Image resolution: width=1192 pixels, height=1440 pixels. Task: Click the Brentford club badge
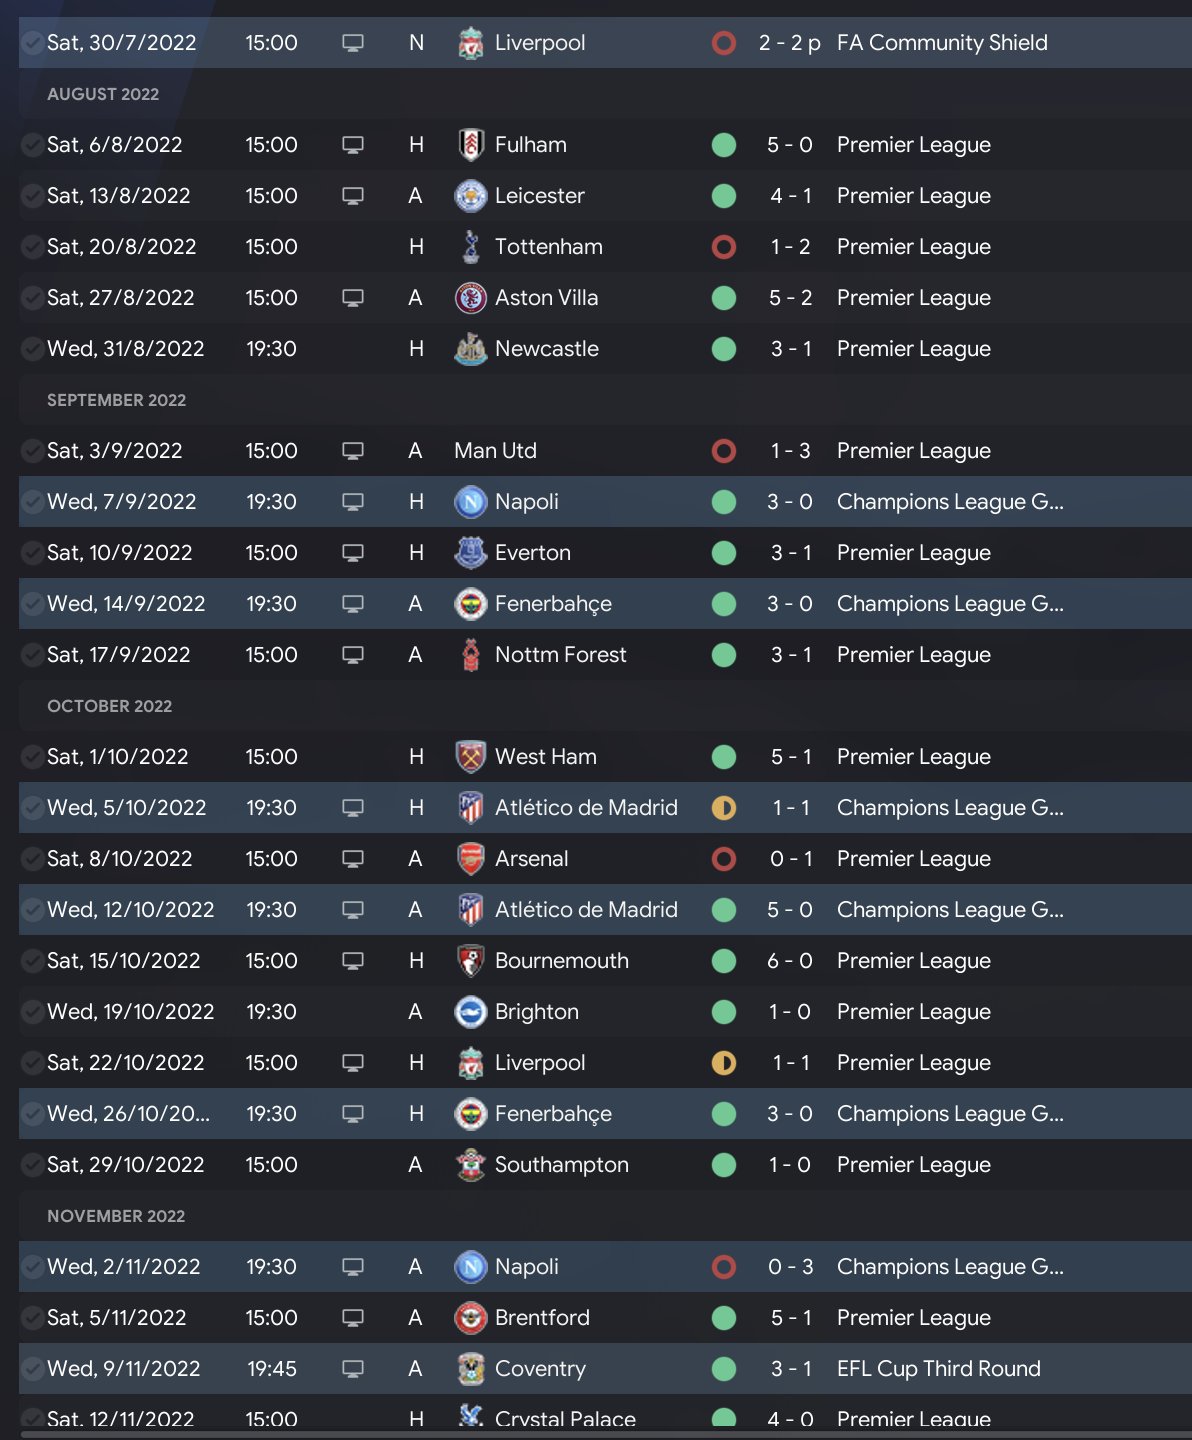[470, 1318]
